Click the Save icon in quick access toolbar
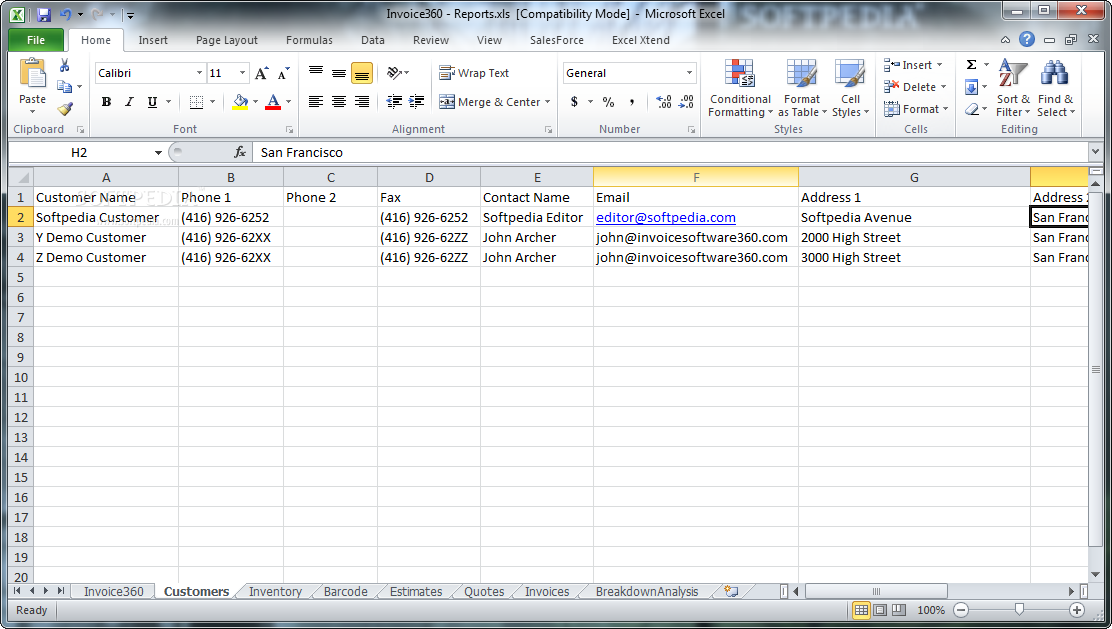This screenshot has height=629, width=1112. 43,14
